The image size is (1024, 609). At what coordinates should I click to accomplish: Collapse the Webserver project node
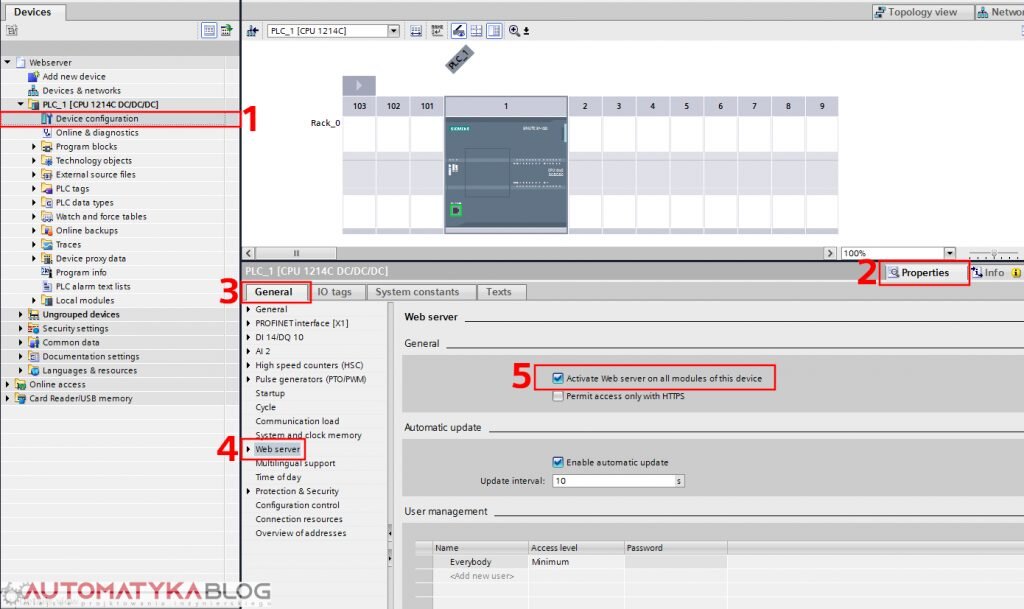coord(7,63)
